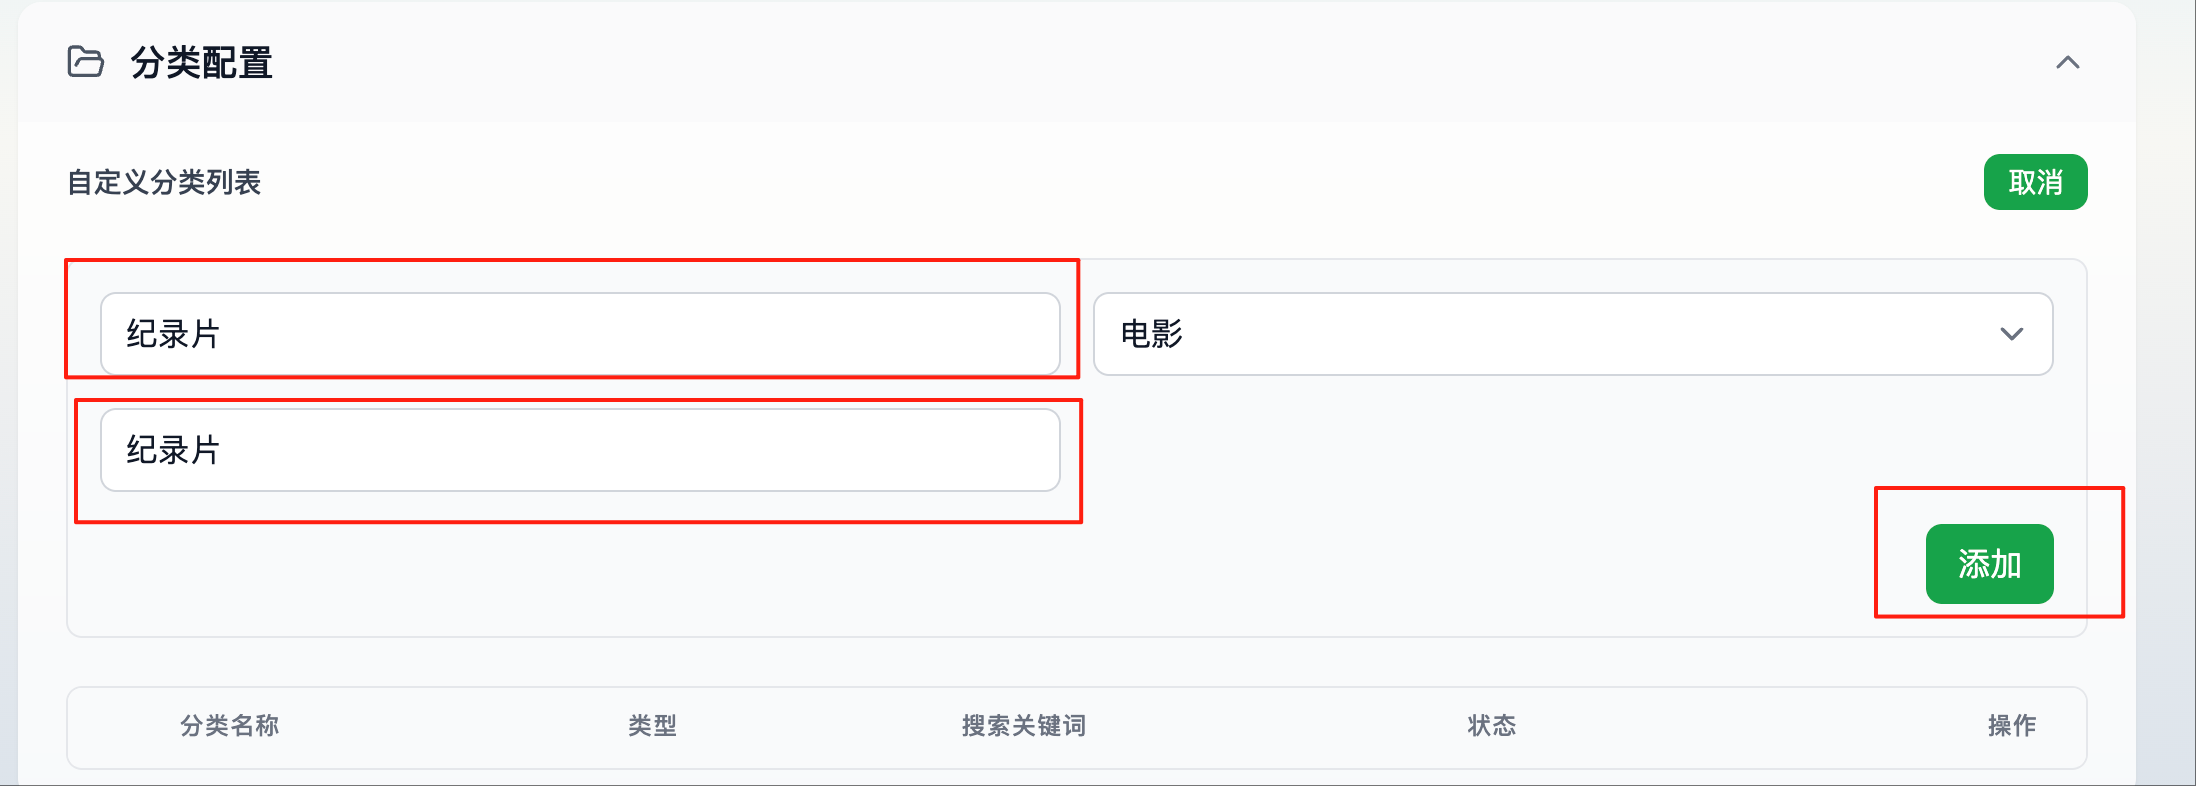Collapse the 分类配置 section with the chevron
This screenshot has width=2196, height=786.
tap(2067, 63)
